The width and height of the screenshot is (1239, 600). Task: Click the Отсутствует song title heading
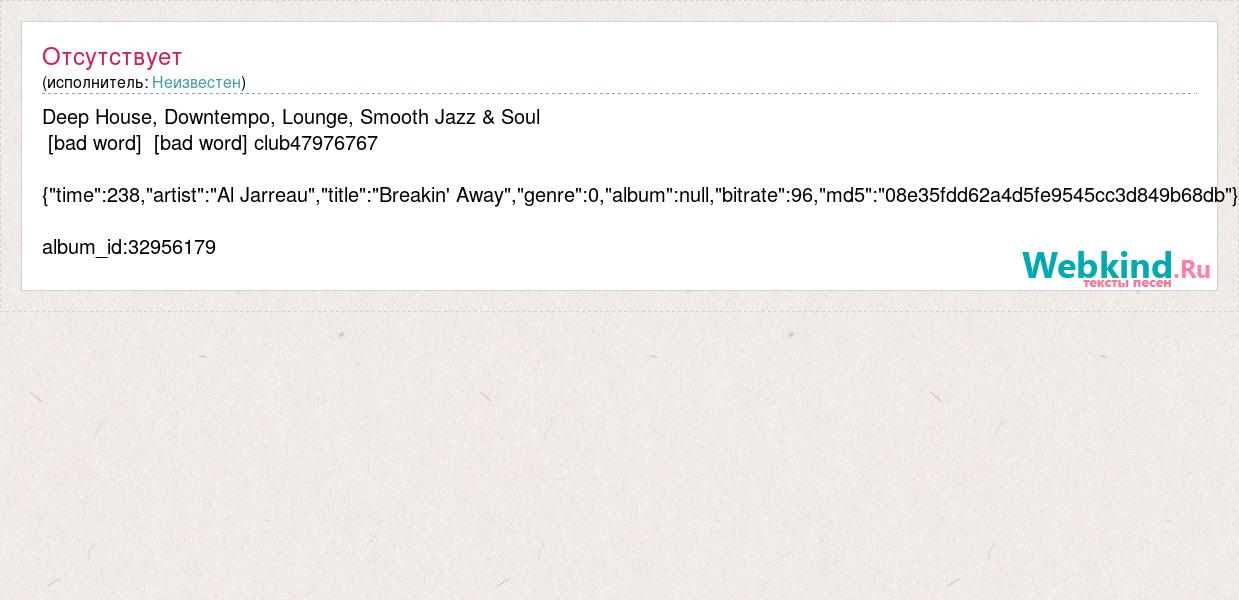112,56
